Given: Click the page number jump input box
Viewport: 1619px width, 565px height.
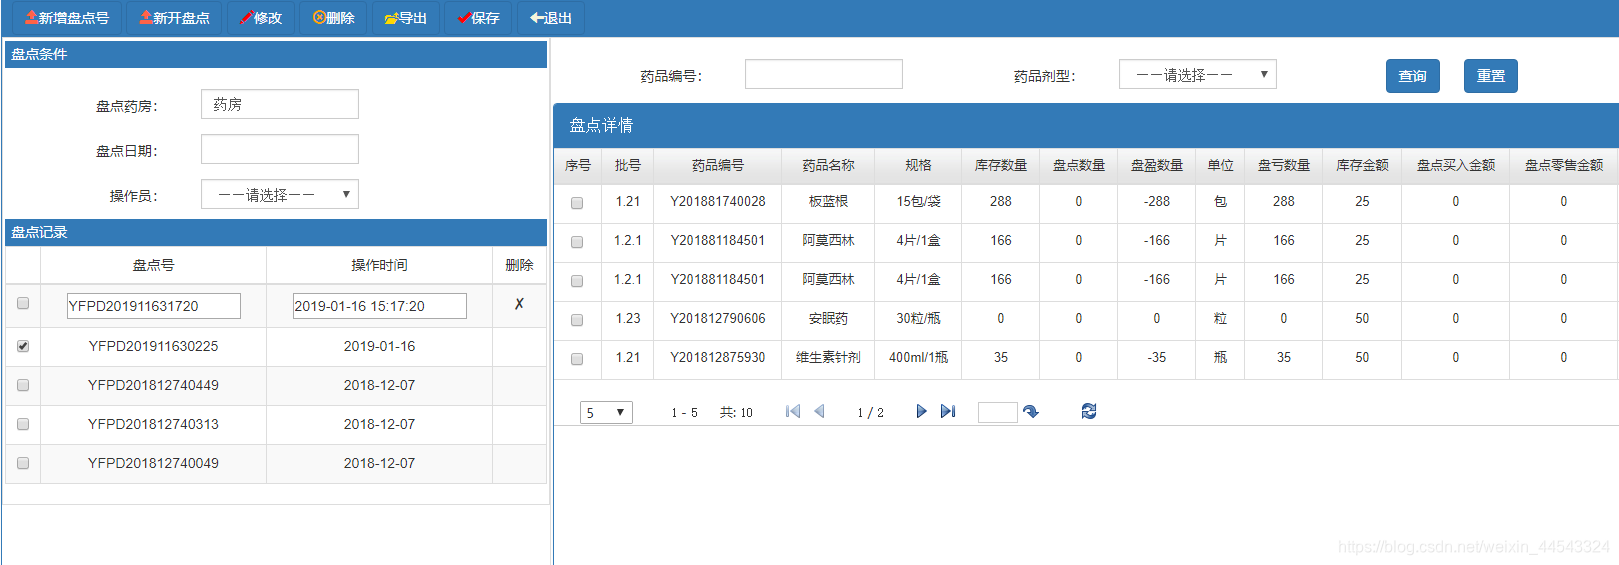Looking at the screenshot, I should 997,412.
